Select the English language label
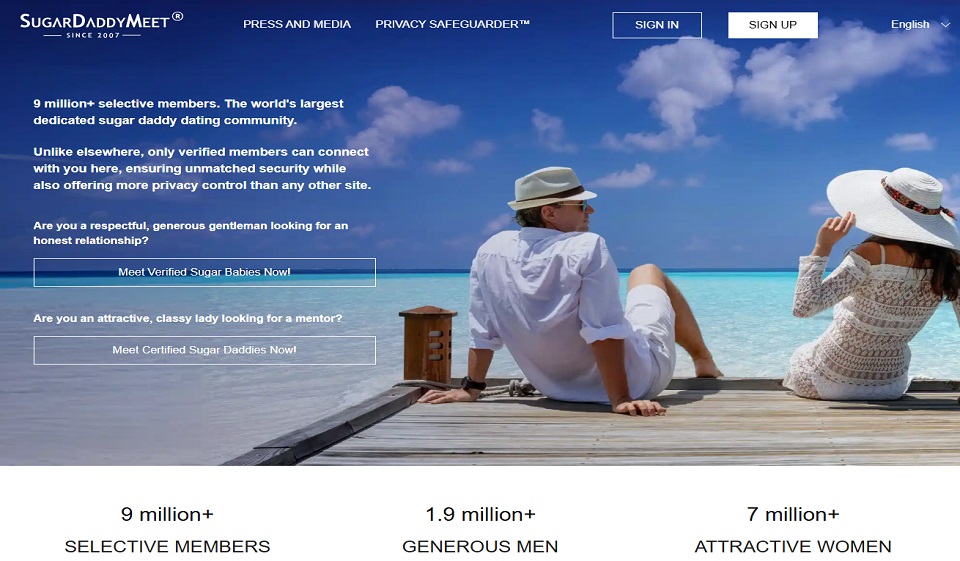 (x=910, y=24)
